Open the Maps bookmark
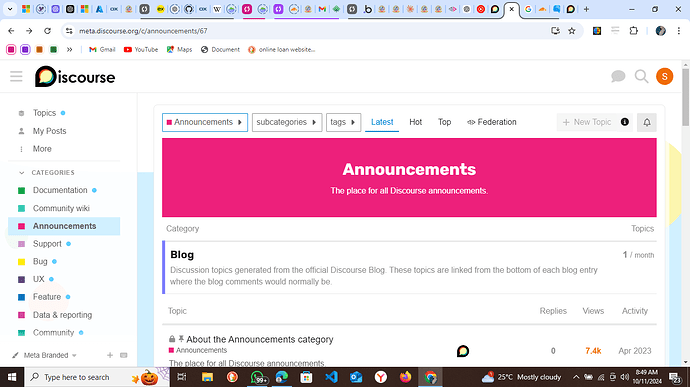The width and height of the screenshot is (690, 387). [x=180, y=50]
